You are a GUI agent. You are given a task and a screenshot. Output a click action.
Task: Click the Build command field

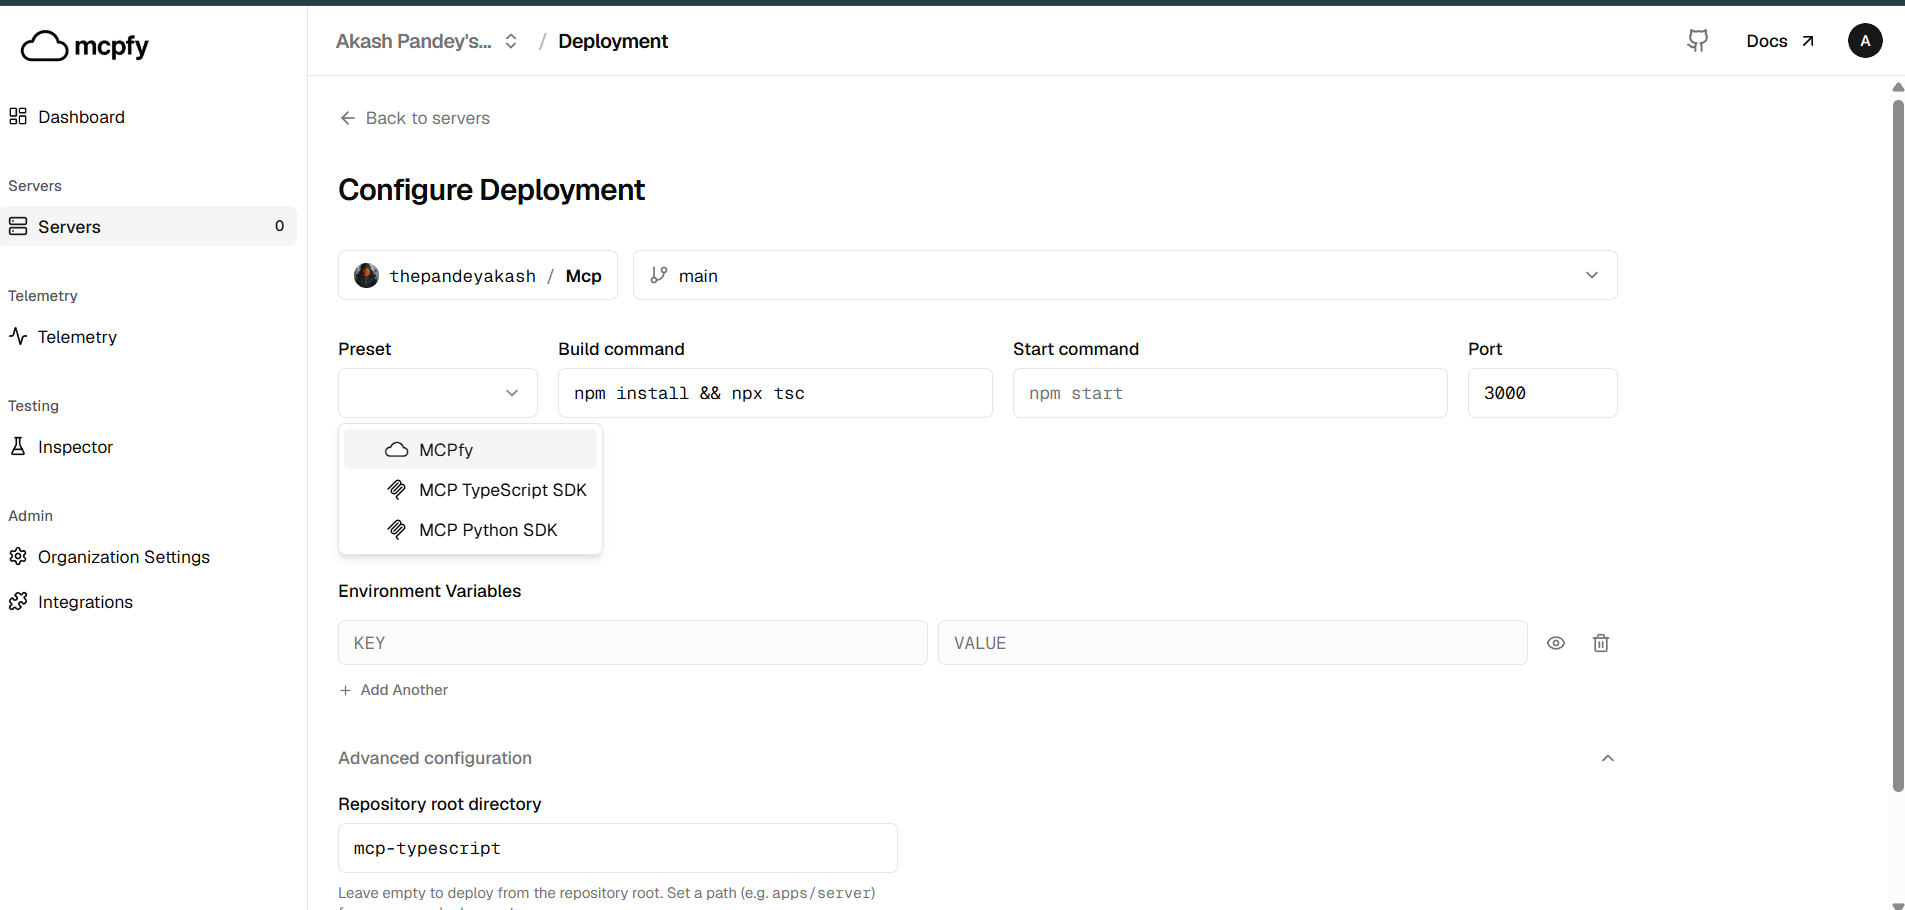775,393
